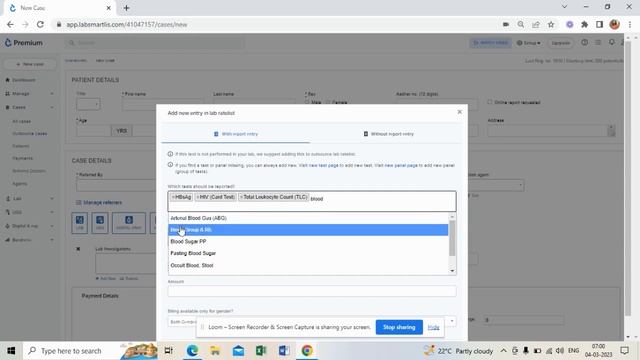Expand the Lab sidebar section

(29, 198)
